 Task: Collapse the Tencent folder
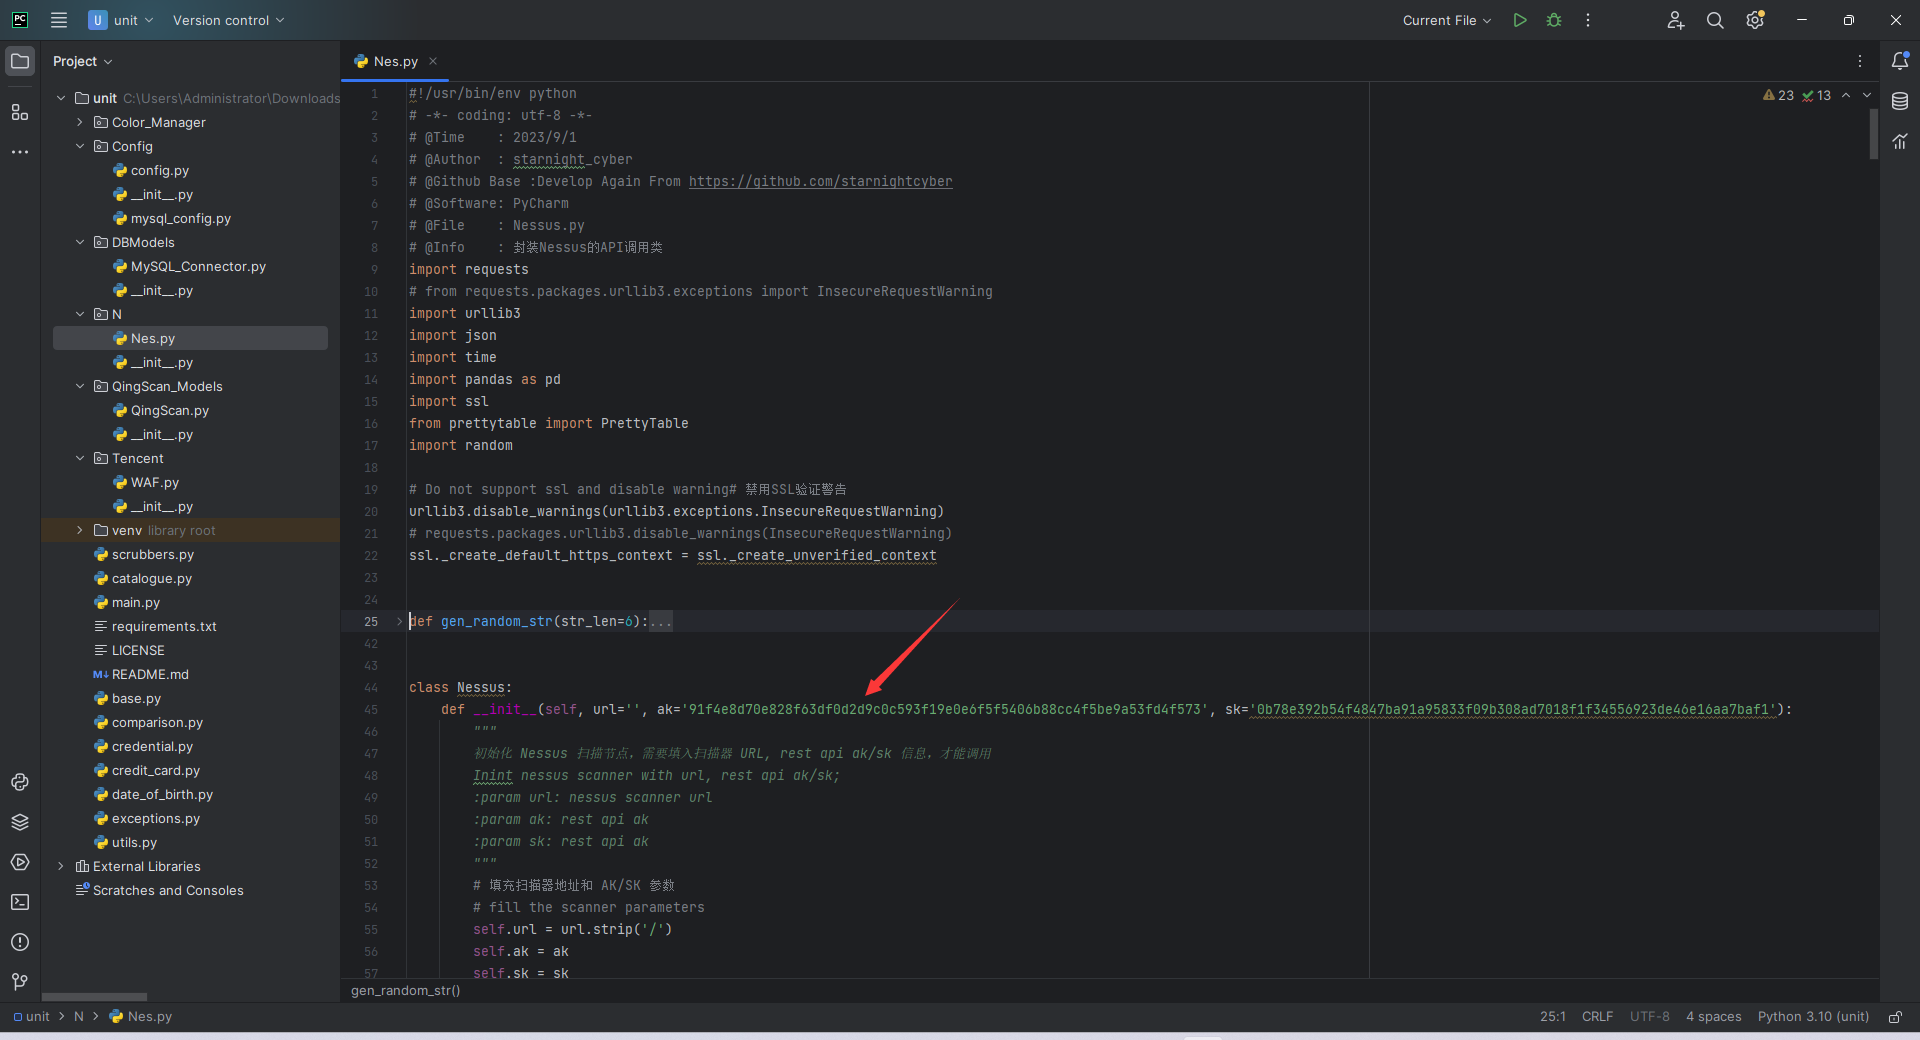coord(80,458)
